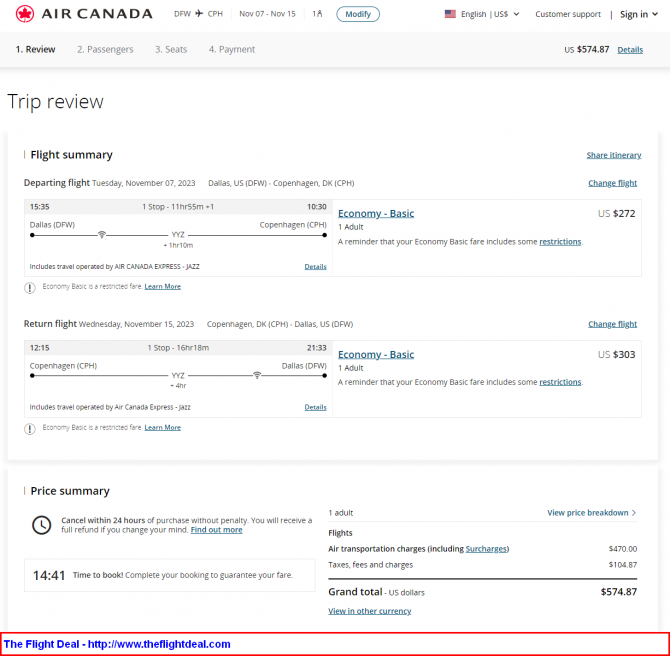Open Customer support link
The height and width of the screenshot is (656, 670).
tap(568, 14)
